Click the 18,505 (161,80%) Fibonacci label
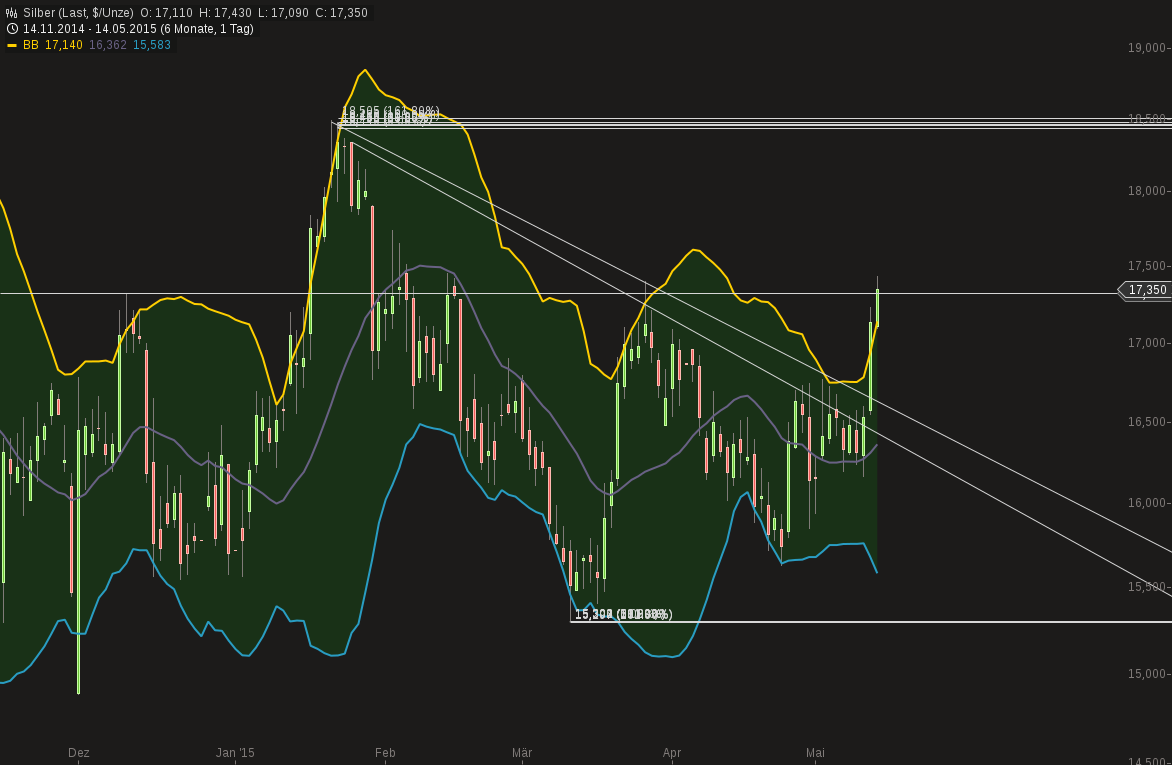 [x=390, y=111]
